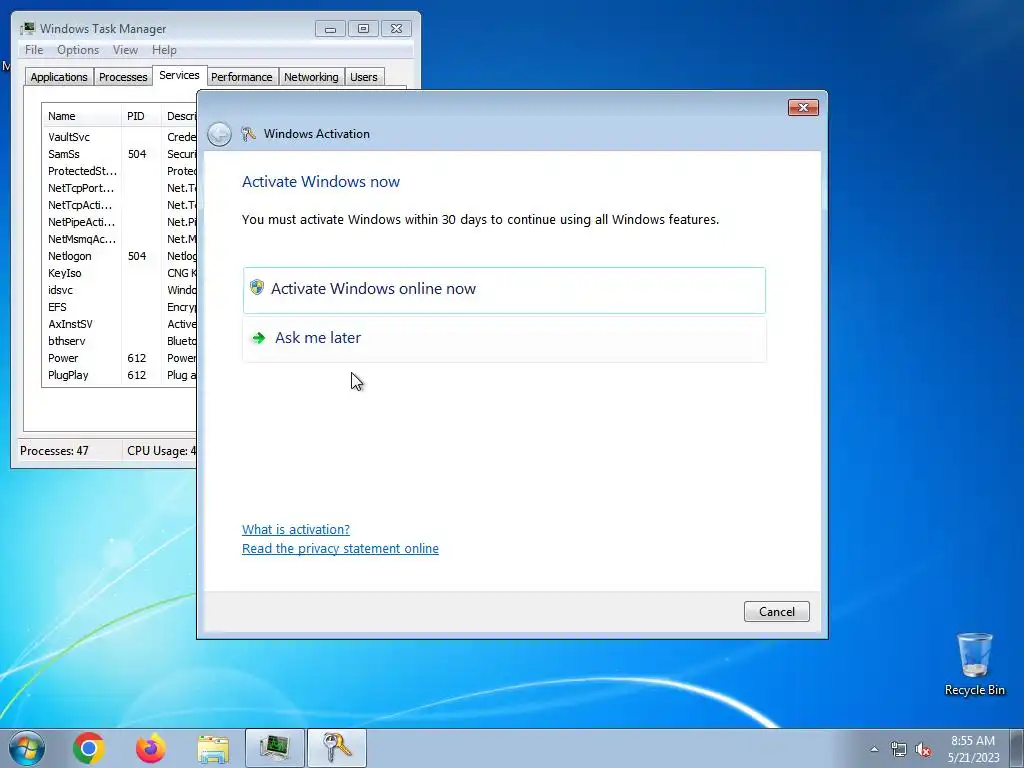This screenshot has height=768, width=1024.
Task: Launch Google Chrome from the taskbar
Action: tap(89, 748)
